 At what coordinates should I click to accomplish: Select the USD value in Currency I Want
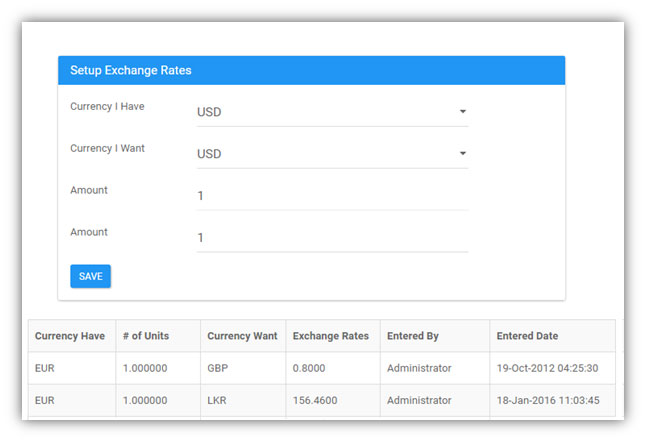pos(209,154)
